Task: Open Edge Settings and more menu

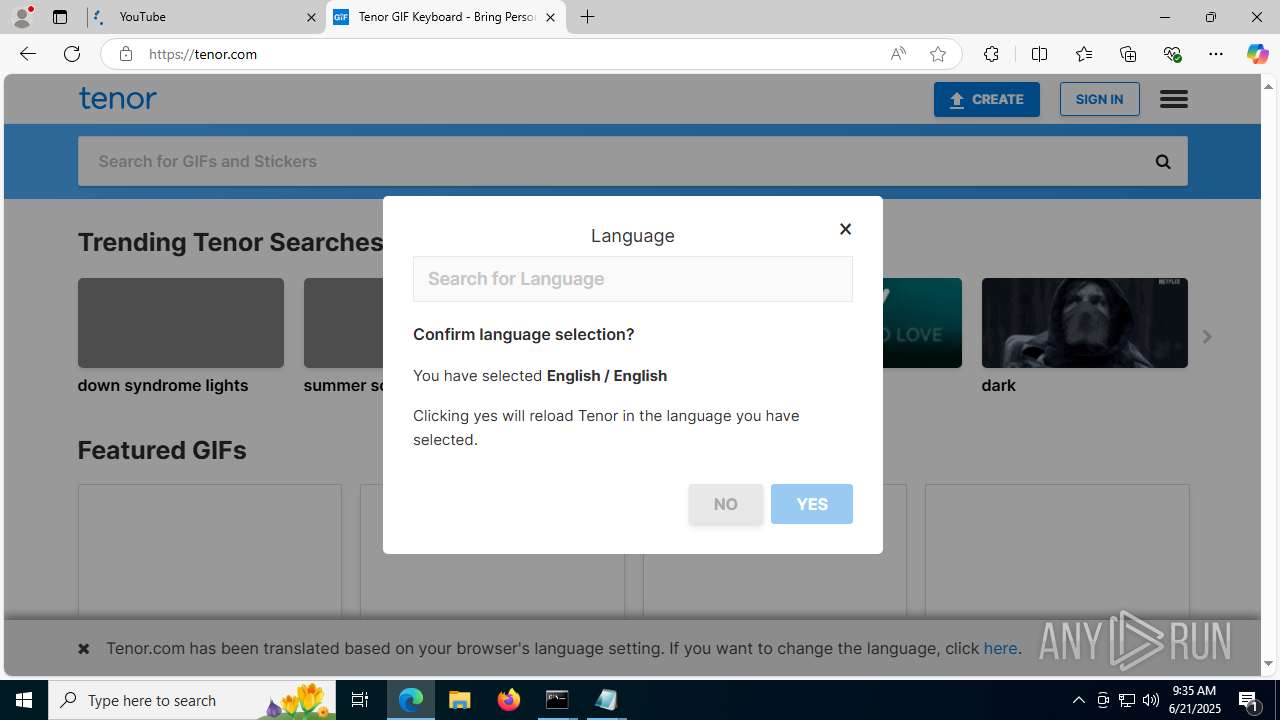Action: point(1216,54)
